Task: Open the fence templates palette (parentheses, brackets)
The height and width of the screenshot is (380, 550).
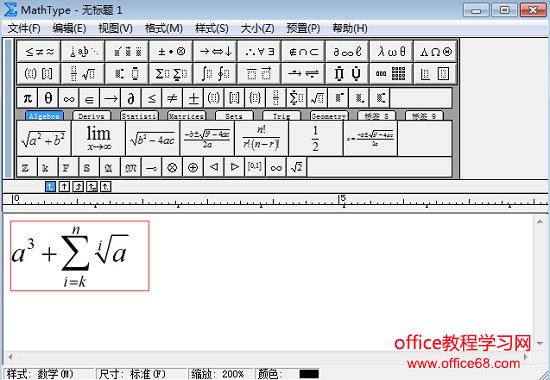Action: click(x=39, y=74)
